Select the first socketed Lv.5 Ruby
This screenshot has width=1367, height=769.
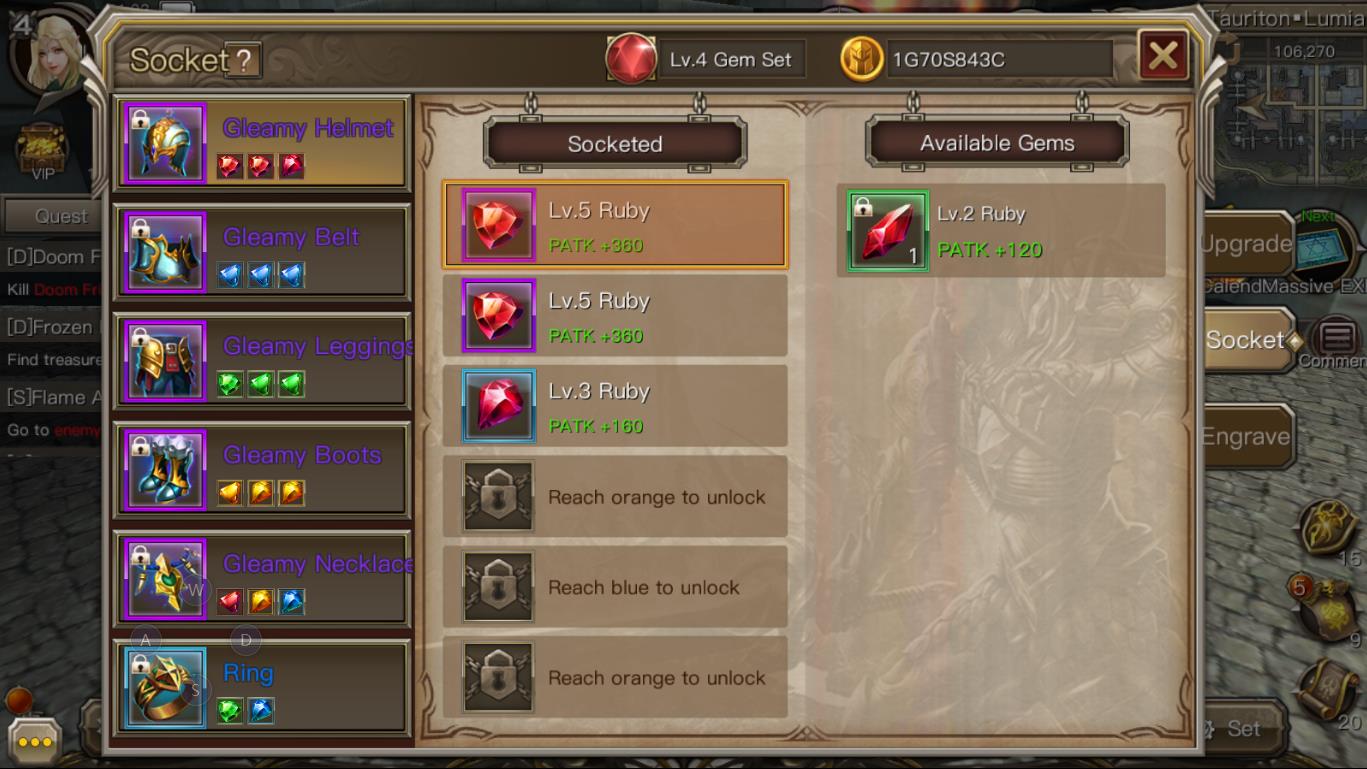(x=615, y=226)
